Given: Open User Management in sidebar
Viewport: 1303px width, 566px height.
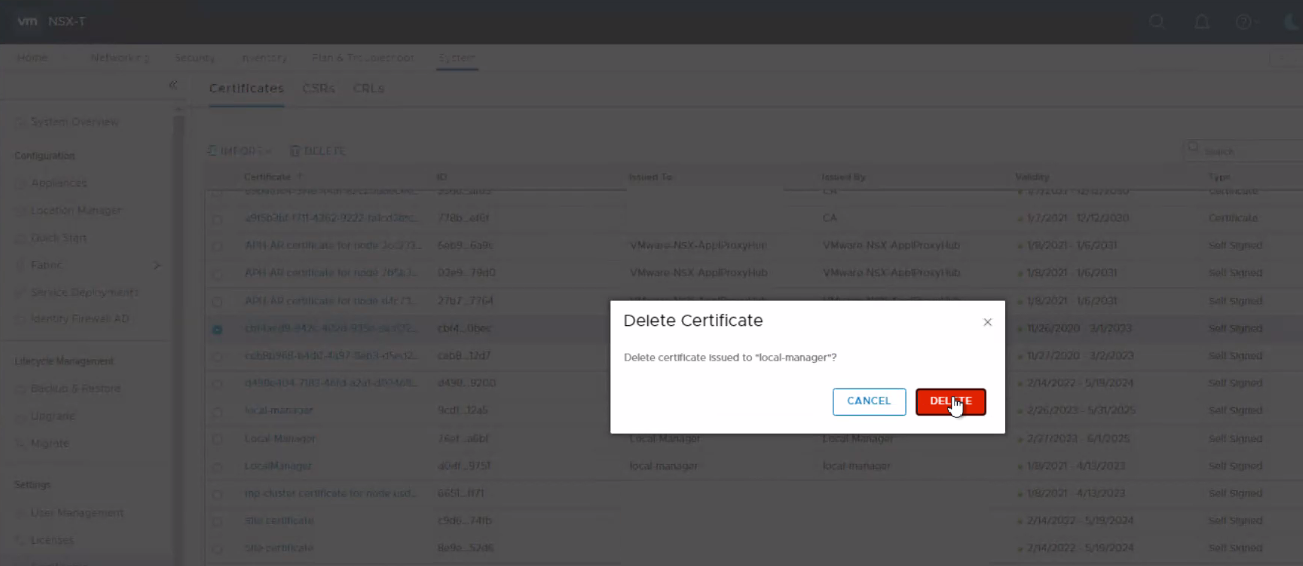Looking at the screenshot, I should coord(77,513).
